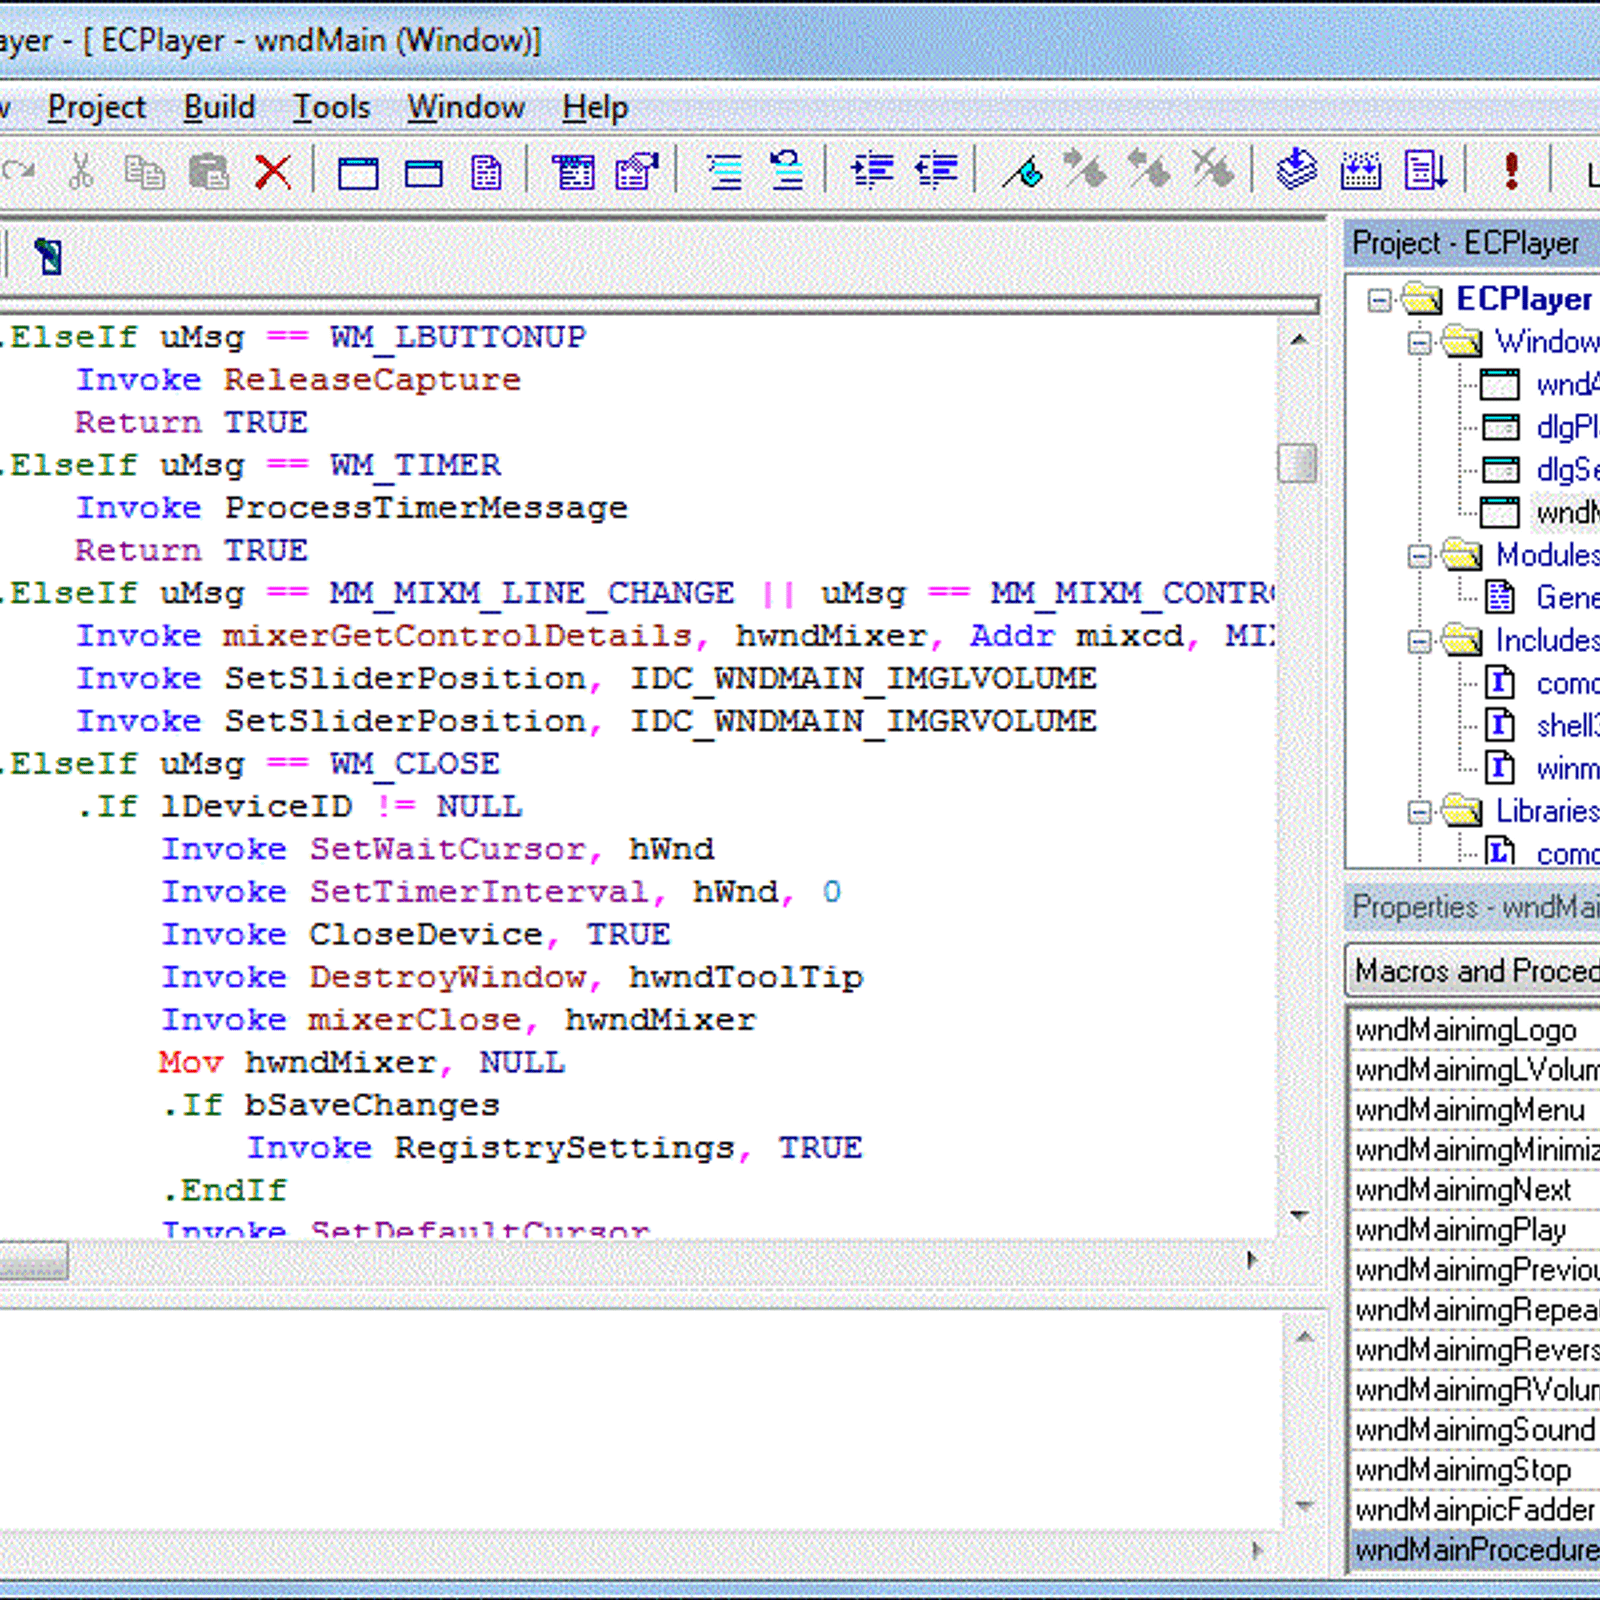Viewport: 1600px width, 1600px height.
Task: Select wndMainpicFadder in the procedures list
Action: point(1475,1510)
